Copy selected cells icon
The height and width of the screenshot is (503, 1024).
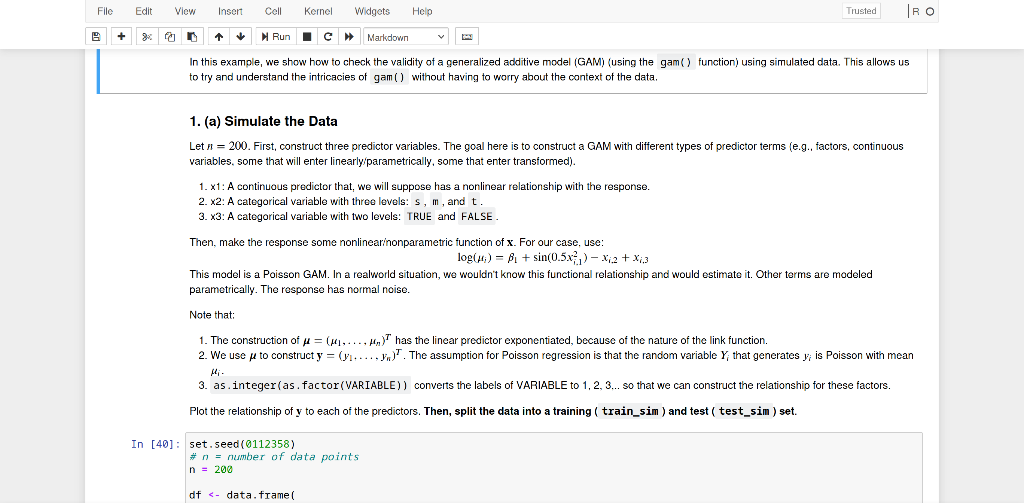(x=170, y=37)
